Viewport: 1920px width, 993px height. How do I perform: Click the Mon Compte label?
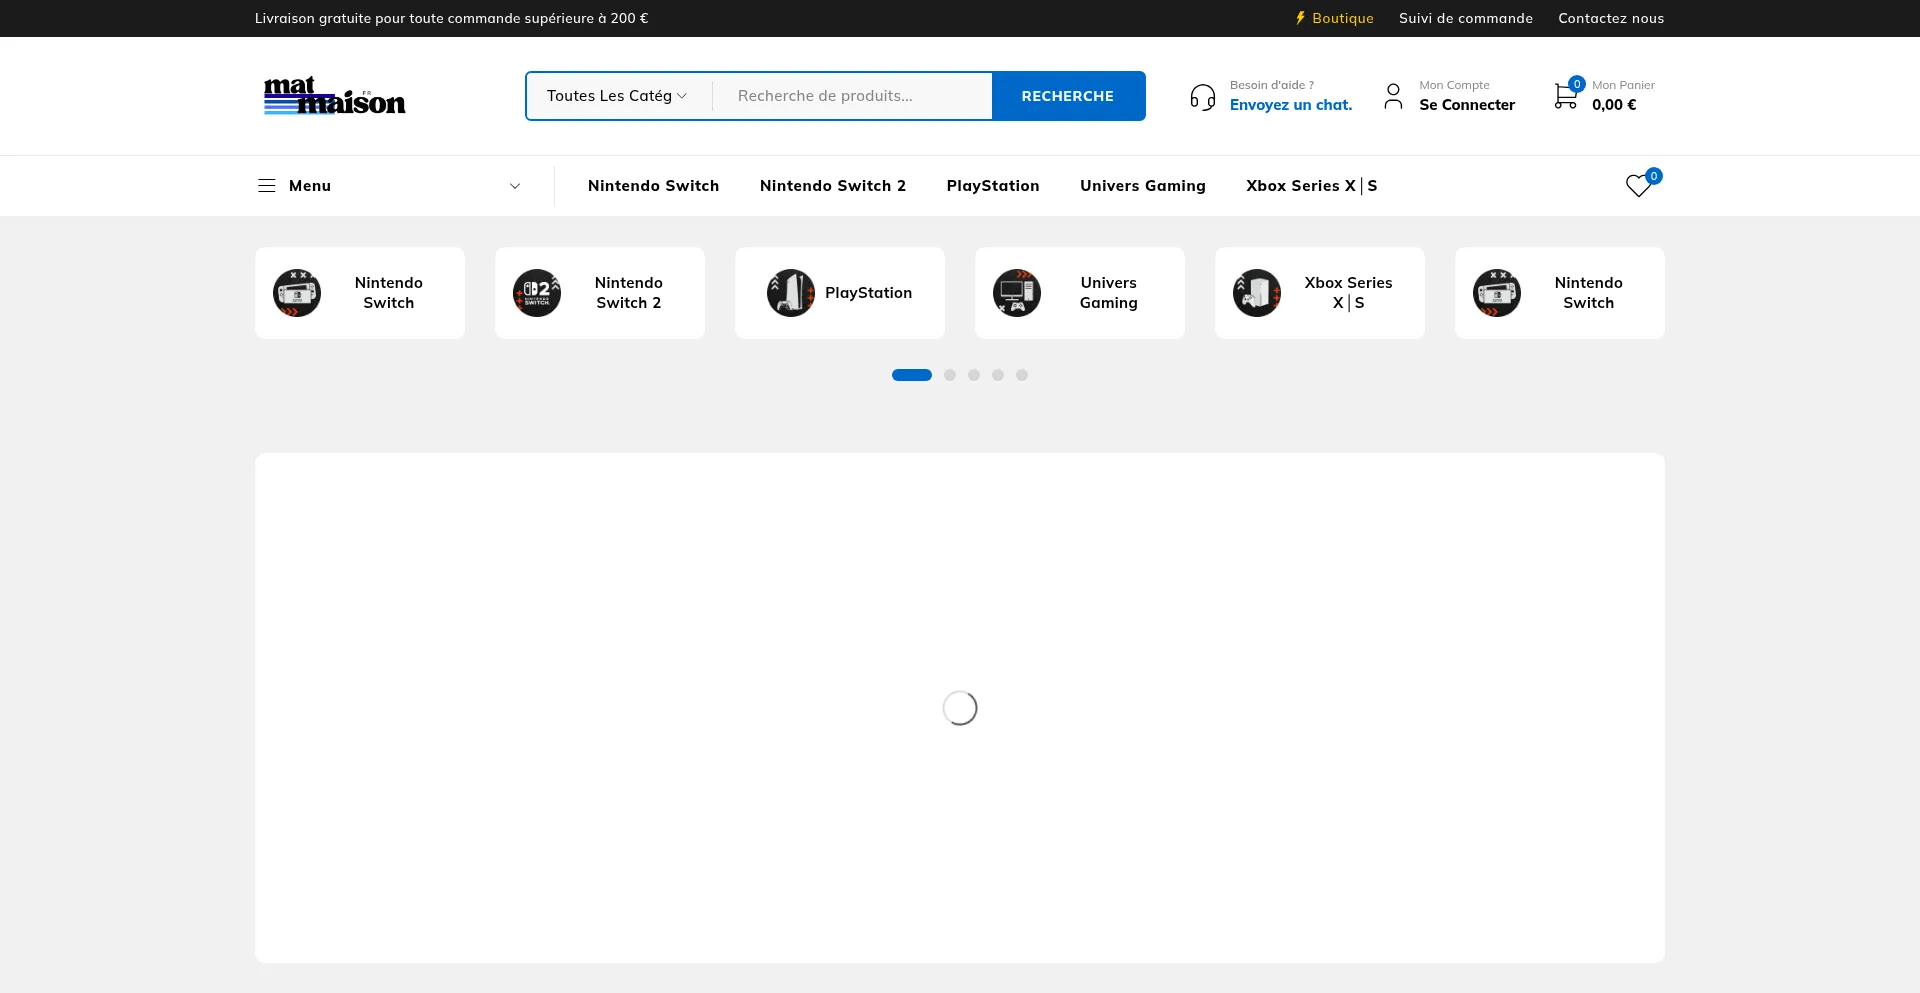click(x=1454, y=85)
